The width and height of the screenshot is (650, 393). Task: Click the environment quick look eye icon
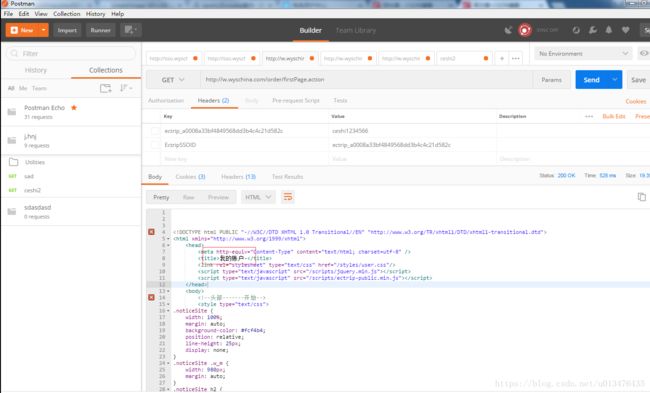[643, 53]
